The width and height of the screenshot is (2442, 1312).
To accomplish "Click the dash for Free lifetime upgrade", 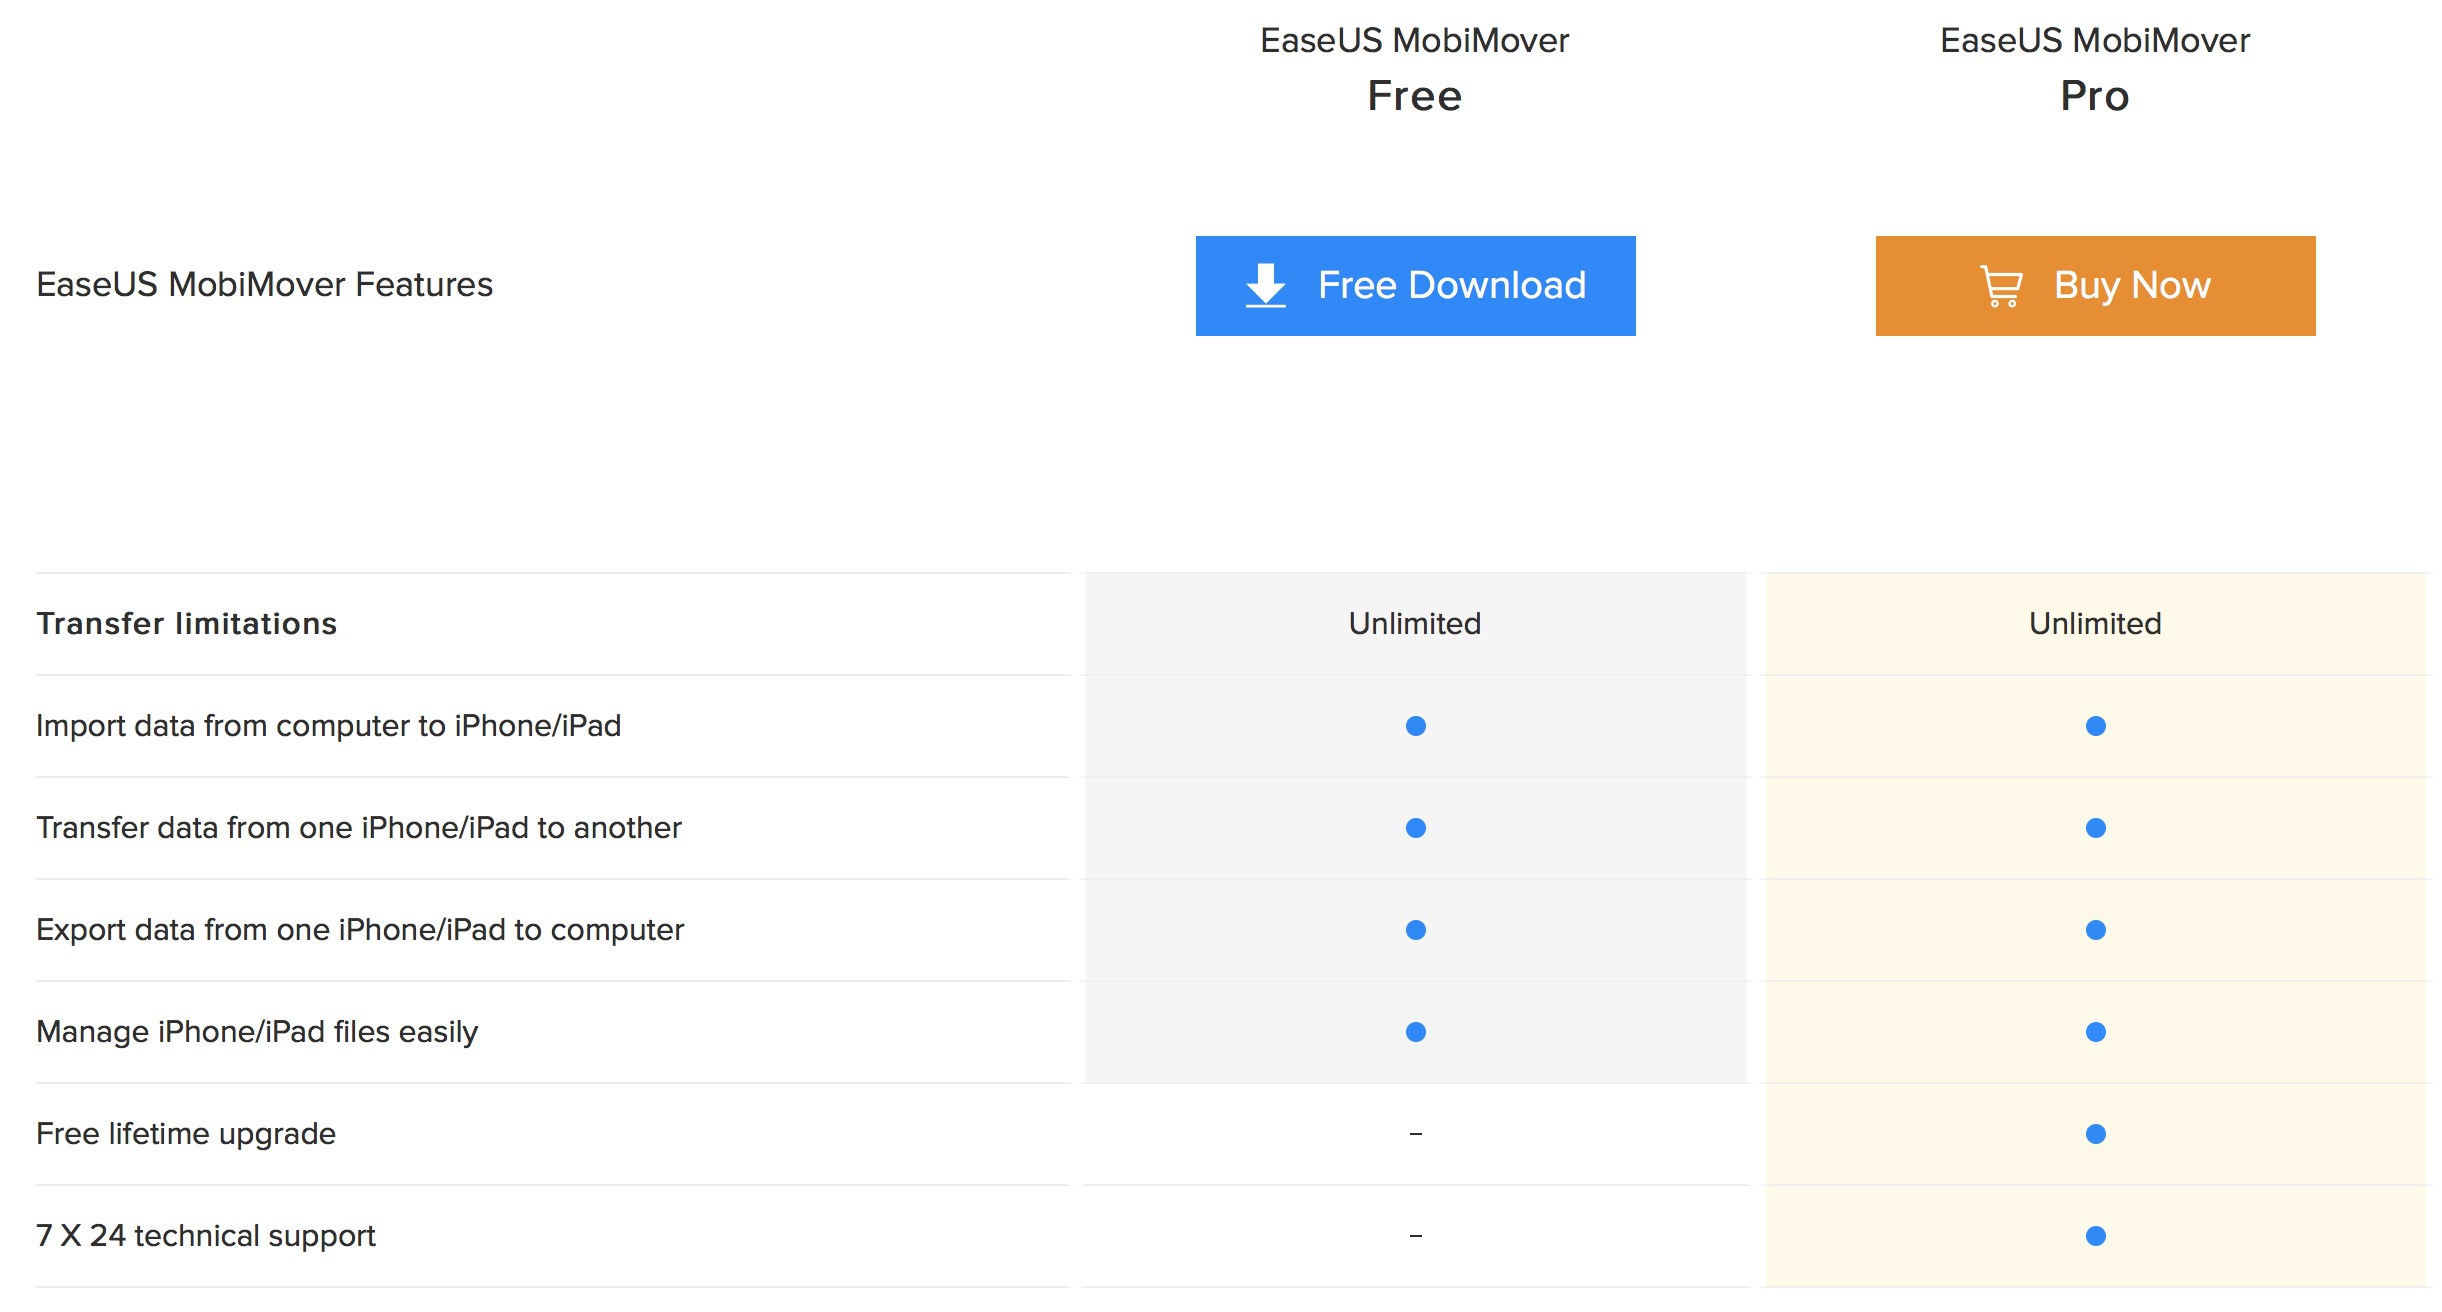I will pyautogui.click(x=1415, y=1134).
